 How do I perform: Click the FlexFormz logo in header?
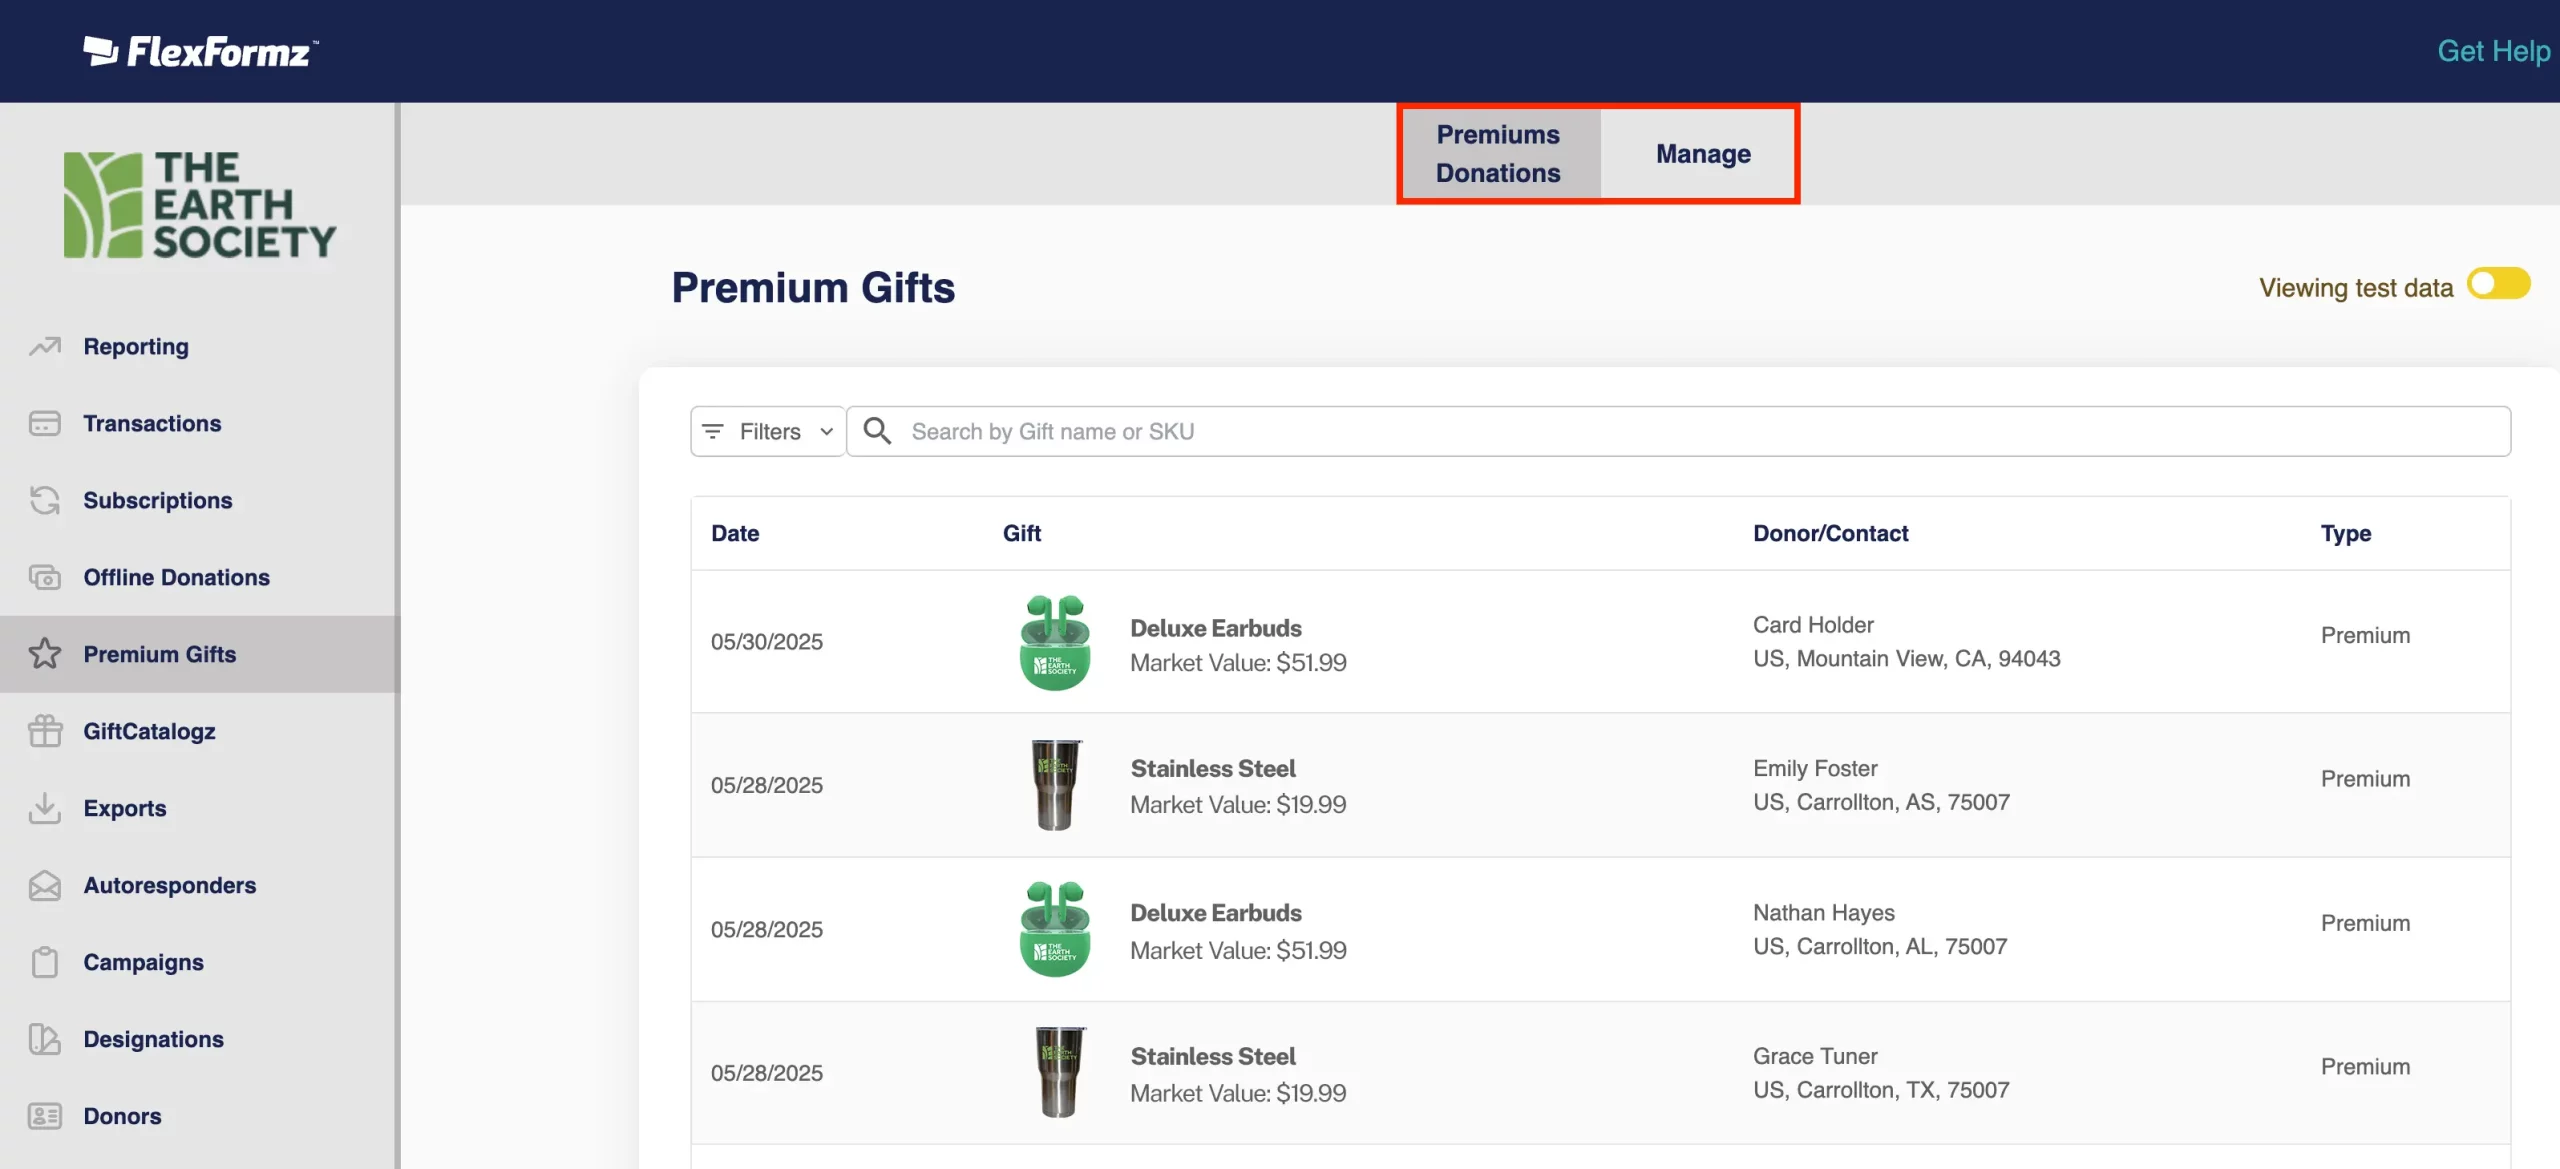tap(201, 51)
